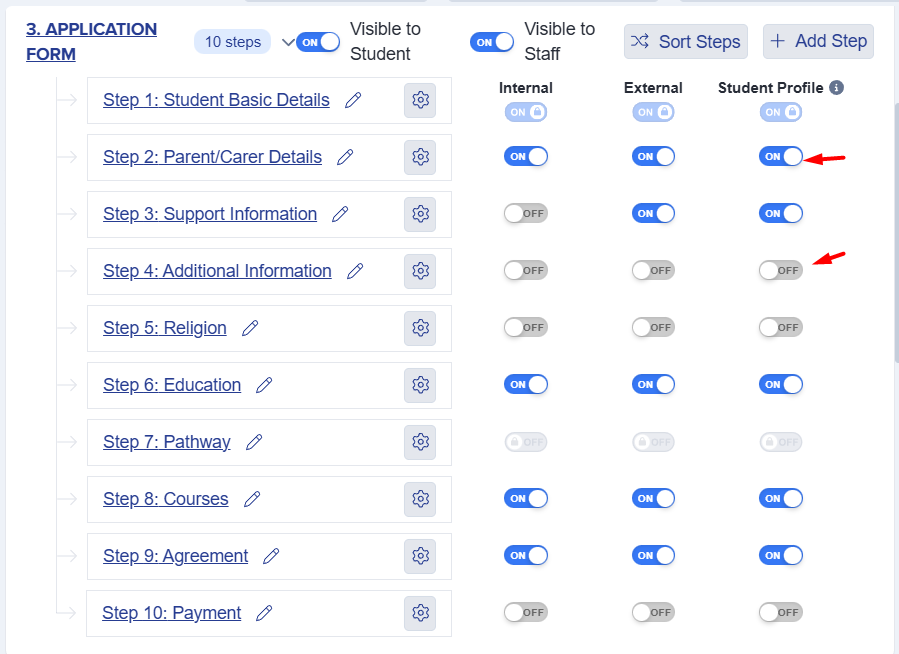Open gear settings for Step 3: Support Information
899x654 pixels.
coord(420,214)
